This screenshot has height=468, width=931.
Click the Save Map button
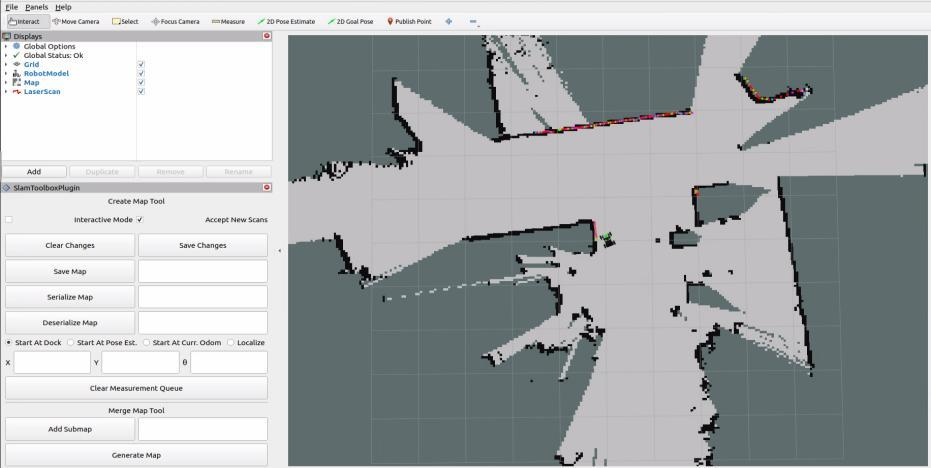pos(70,271)
